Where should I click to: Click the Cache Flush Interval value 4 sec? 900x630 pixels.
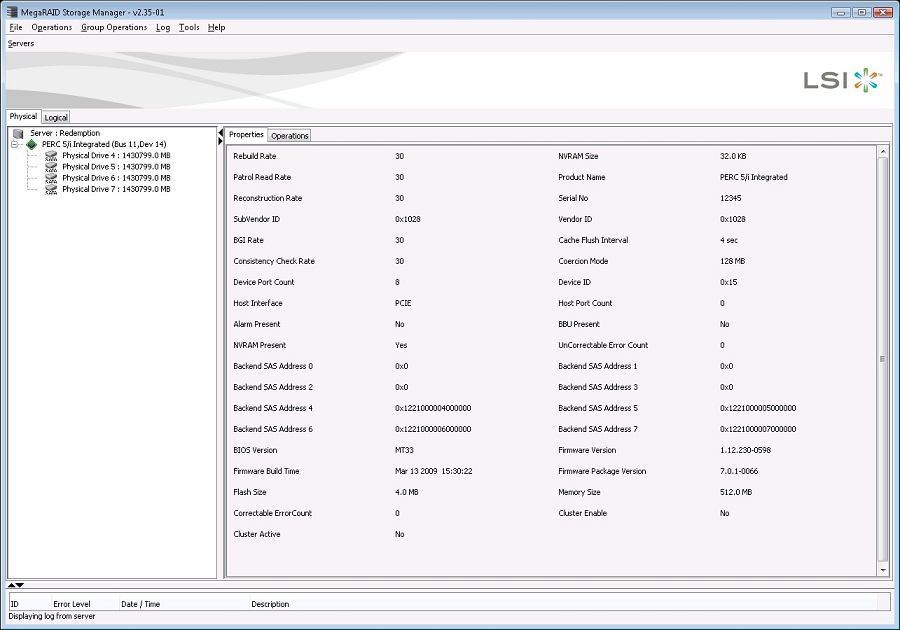pos(729,240)
